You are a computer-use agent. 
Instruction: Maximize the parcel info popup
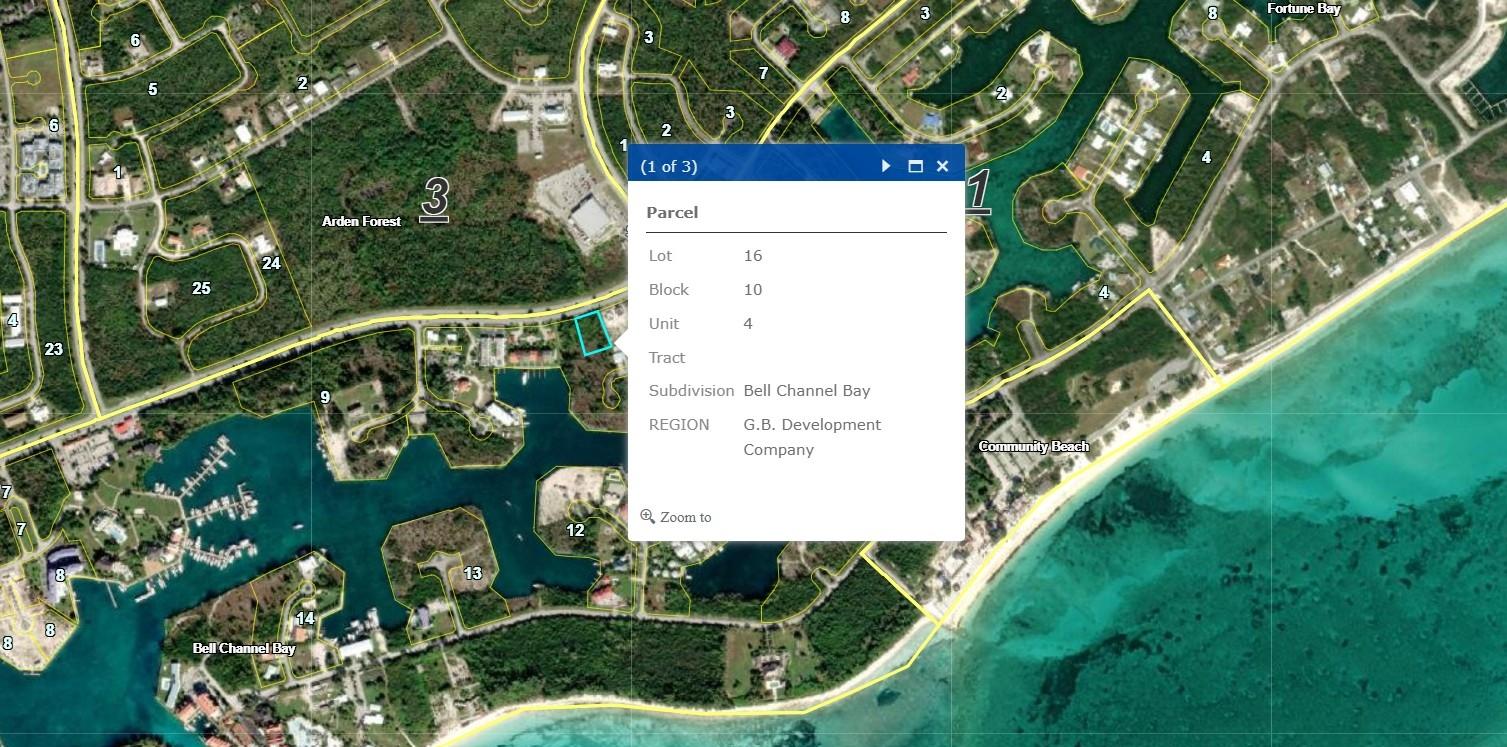pos(915,166)
